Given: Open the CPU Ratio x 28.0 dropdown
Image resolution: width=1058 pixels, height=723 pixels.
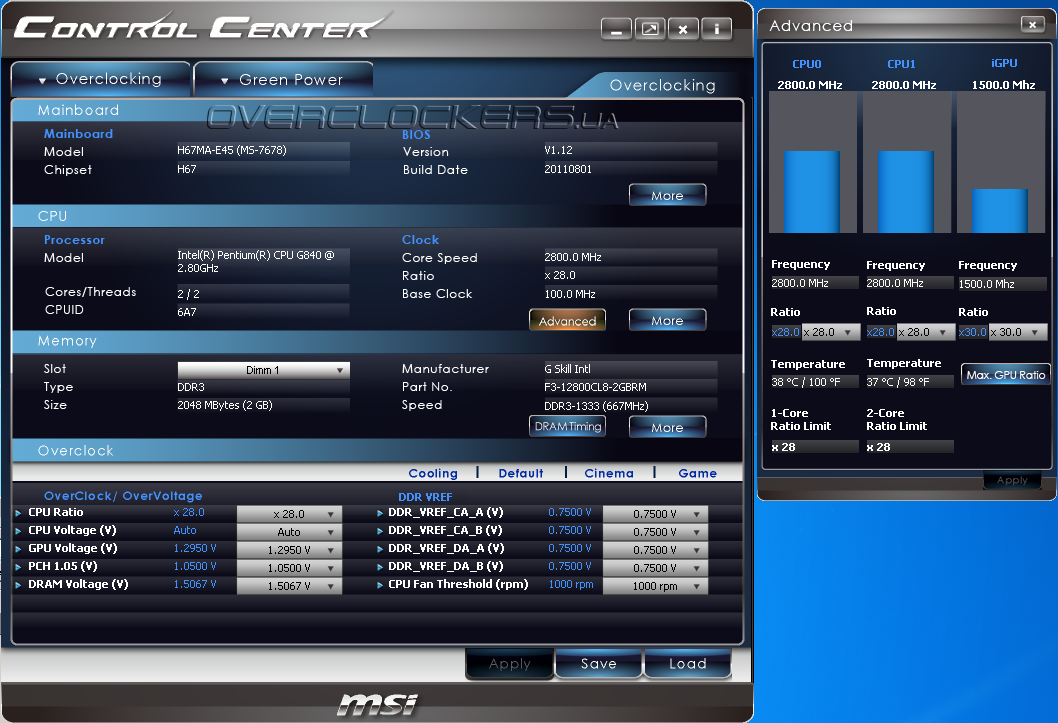Looking at the screenshot, I should [x=289, y=514].
